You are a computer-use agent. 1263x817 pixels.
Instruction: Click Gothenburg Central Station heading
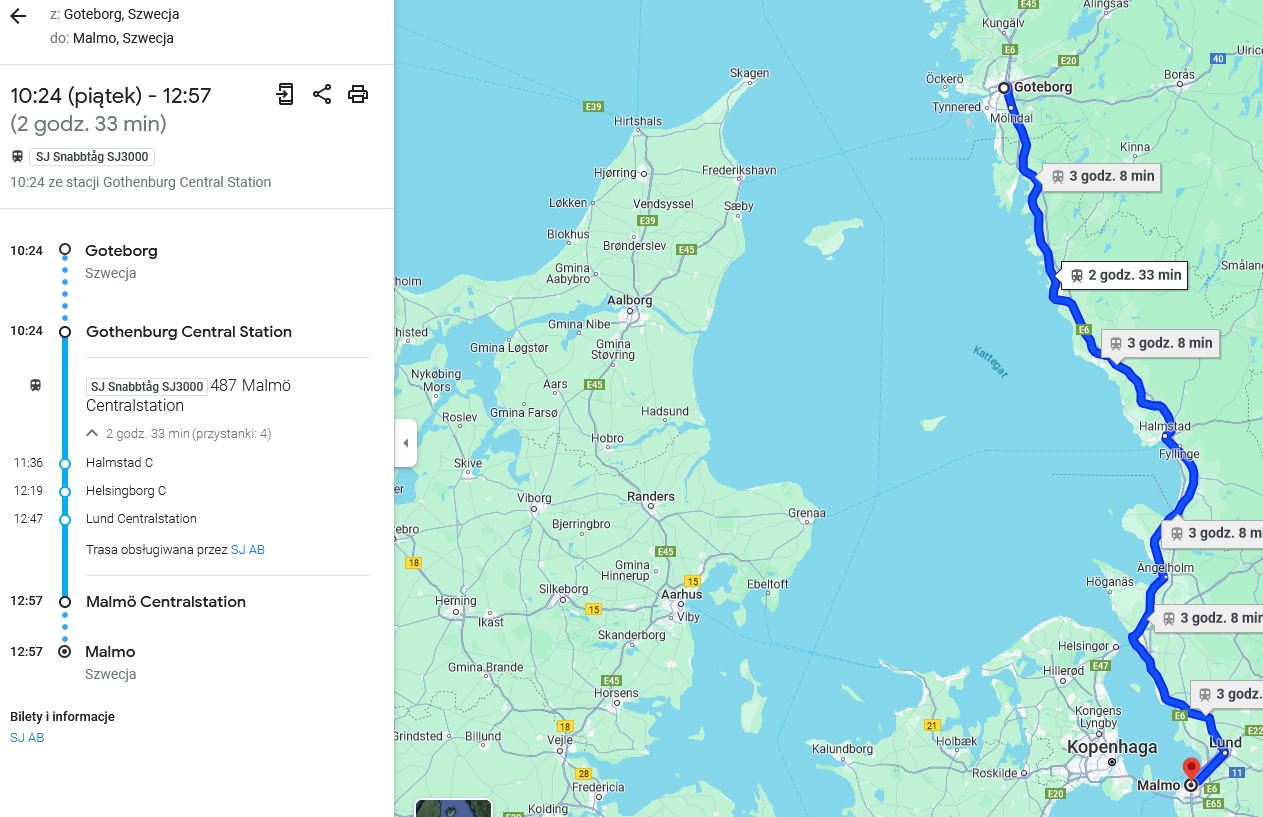click(189, 332)
